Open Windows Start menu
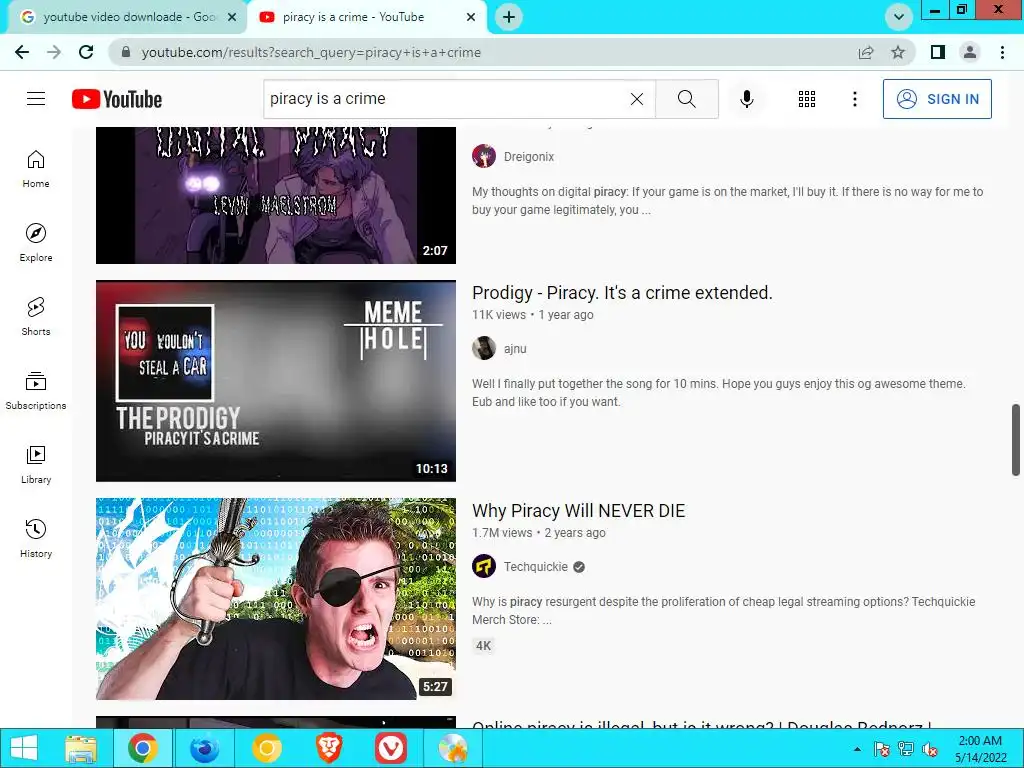This screenshot has height=768, width=1024. (x=24, y=748)
